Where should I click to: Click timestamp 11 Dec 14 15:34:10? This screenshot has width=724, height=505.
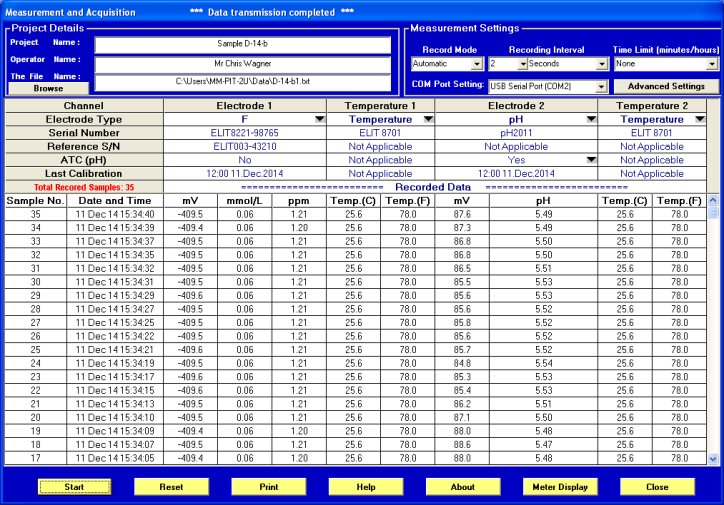tap(115, 417)
